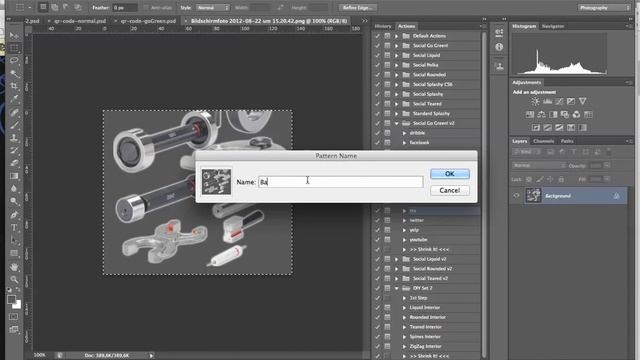This screenshot has height=360, width=640.
Task: Select the Lasso tool
Action: point(14,60)
